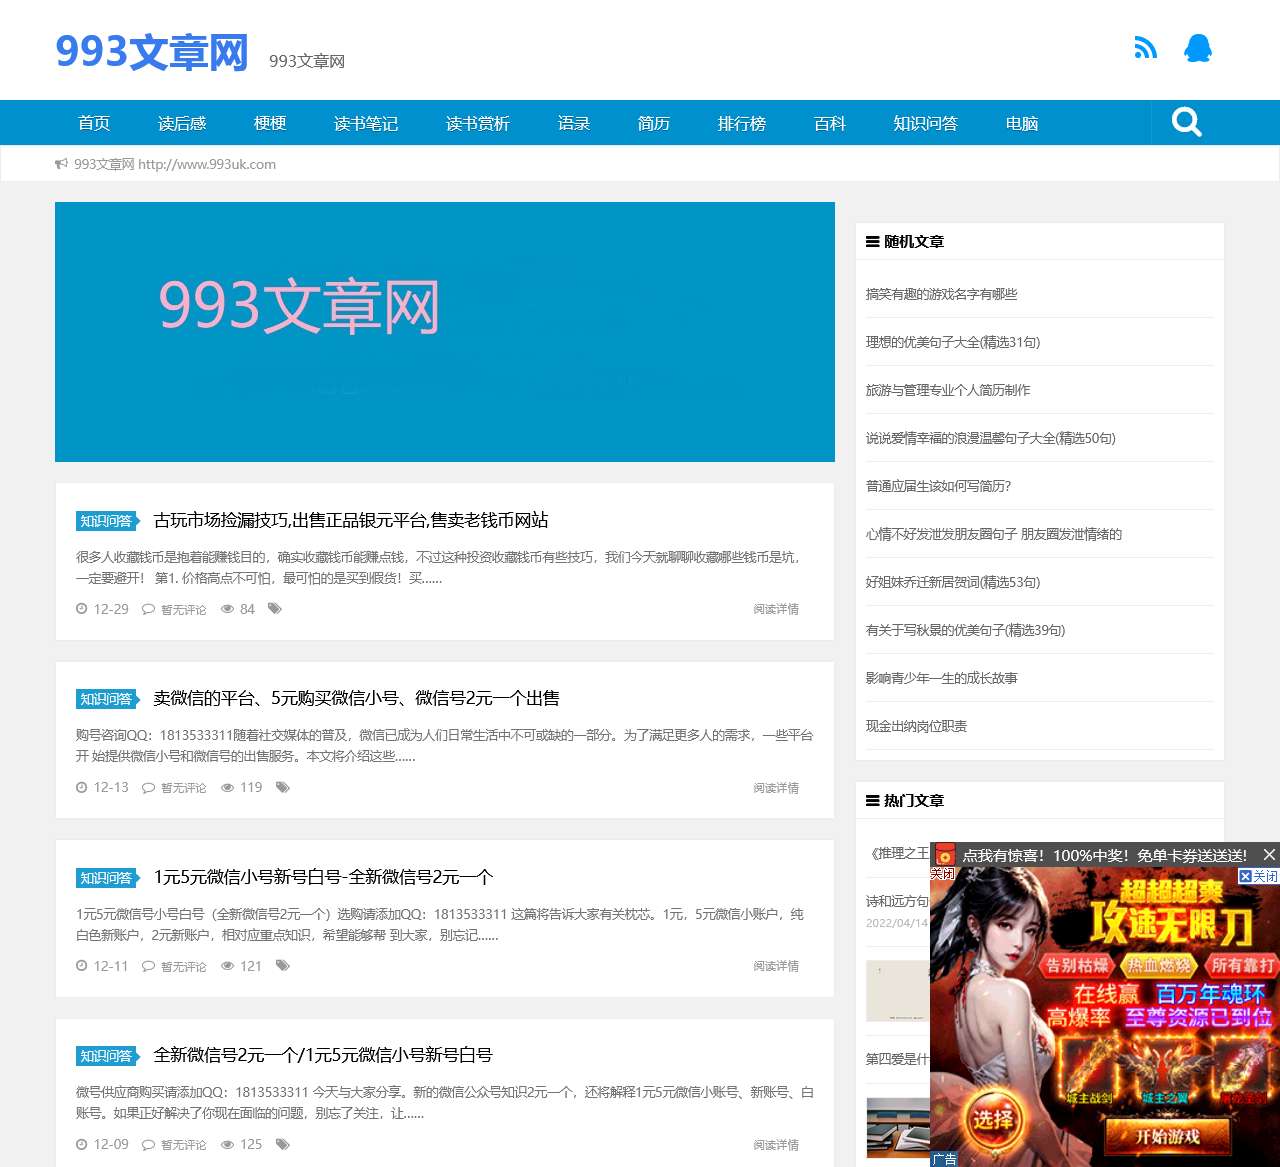Open the RSS feed icon
1280x1167 pixels.
coord(1145,48)
